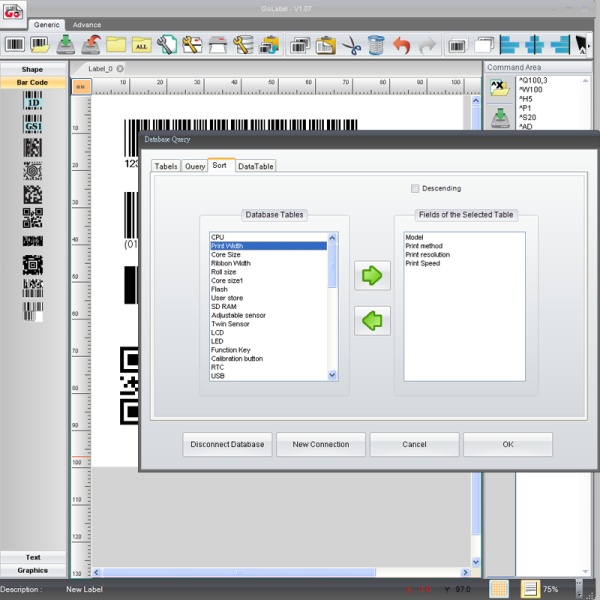Viewport: 600px width, 600px height.
Task: Select the GS1 barcode tool
Action: point(33,127)
